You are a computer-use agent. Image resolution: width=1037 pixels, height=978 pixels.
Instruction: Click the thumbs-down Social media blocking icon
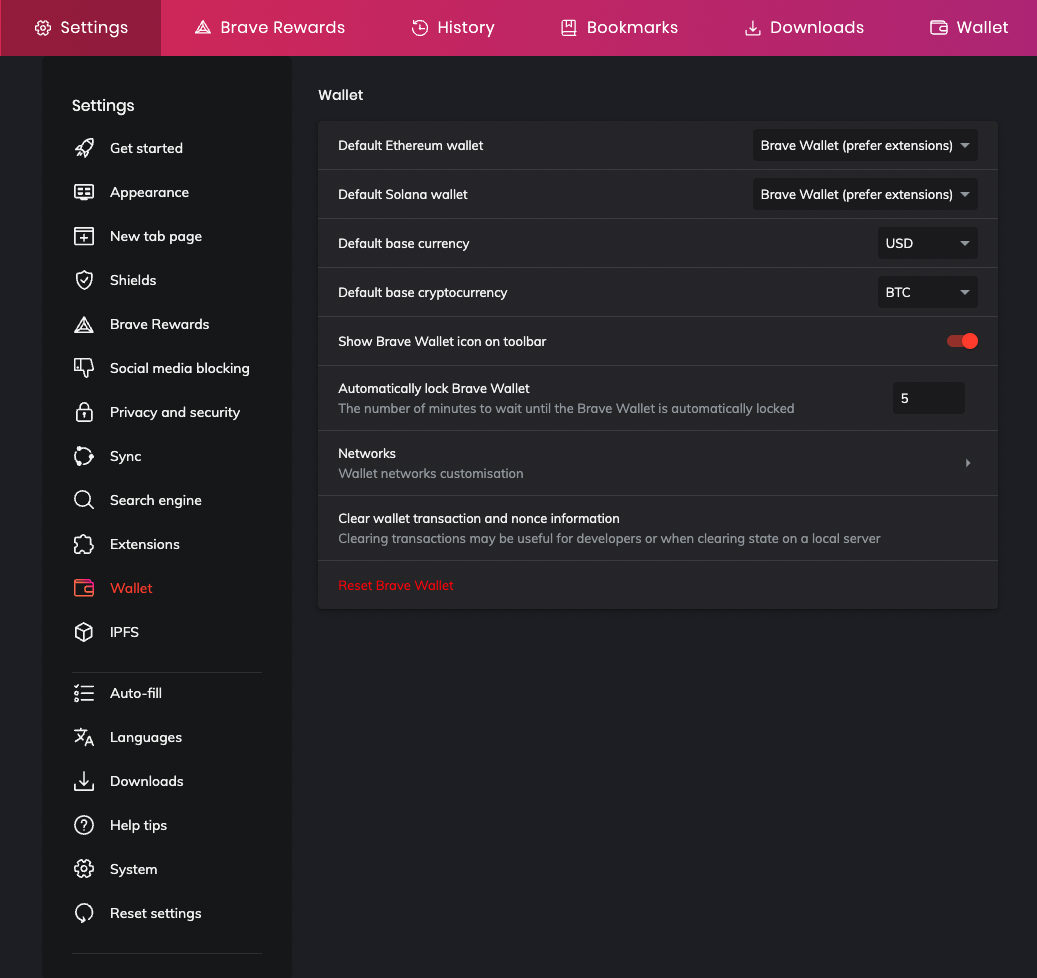(x=84, y=368)
